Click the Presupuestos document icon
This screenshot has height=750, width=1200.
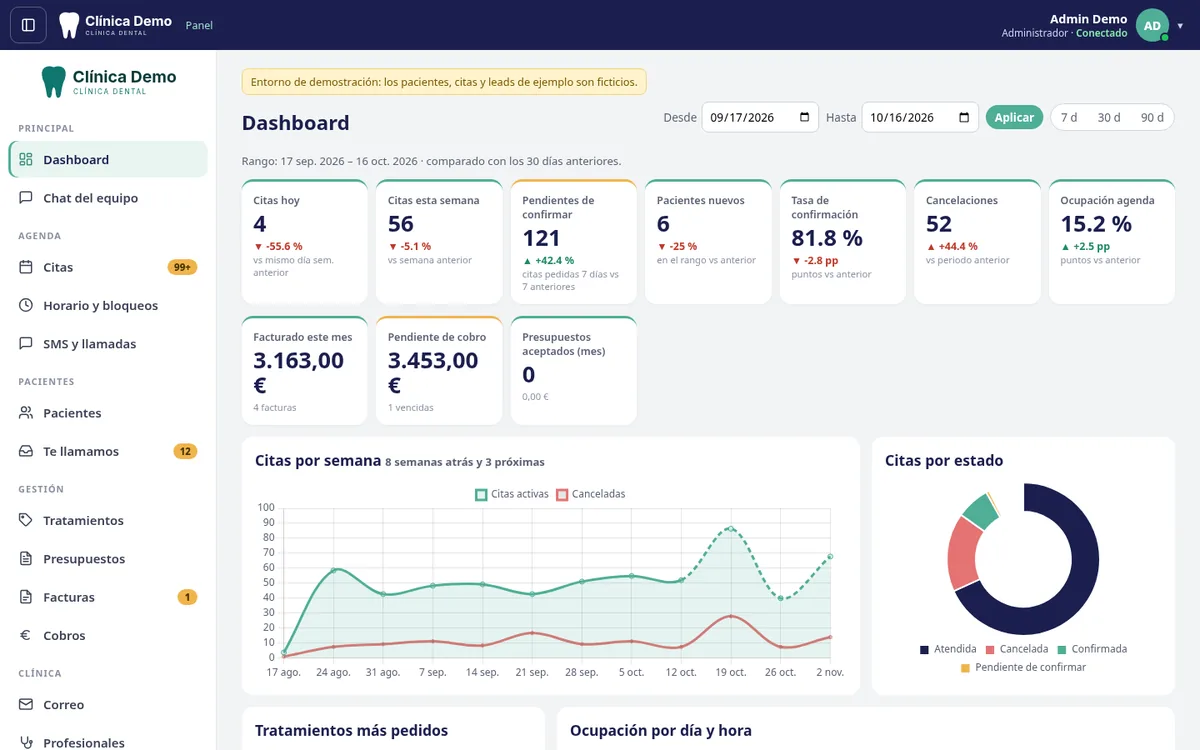pos(26,558)
